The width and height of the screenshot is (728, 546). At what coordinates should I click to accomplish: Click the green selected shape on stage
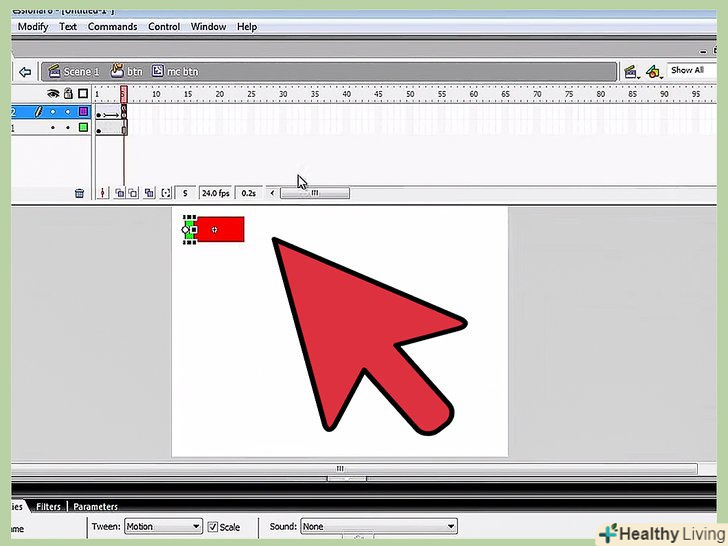click(189, 230)
